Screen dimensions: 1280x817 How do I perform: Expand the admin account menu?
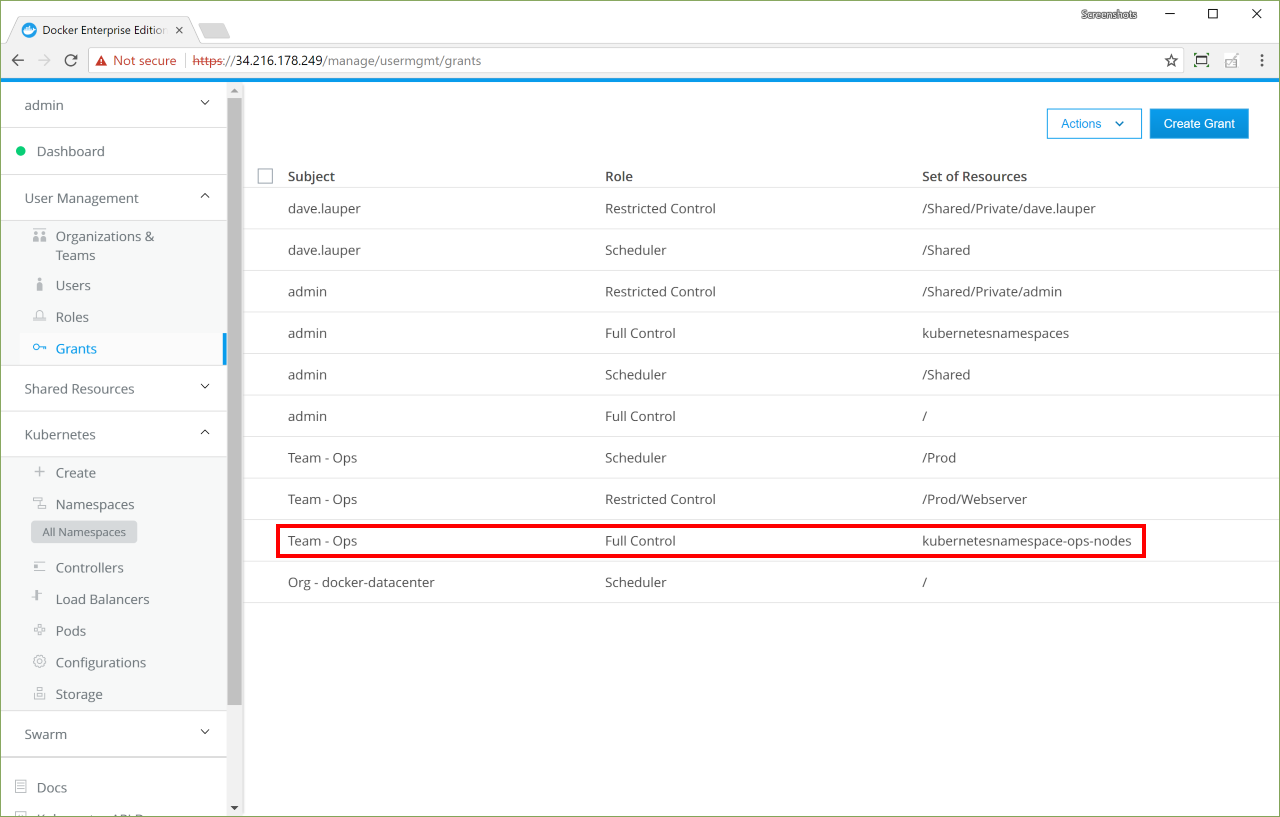[205, 104]
